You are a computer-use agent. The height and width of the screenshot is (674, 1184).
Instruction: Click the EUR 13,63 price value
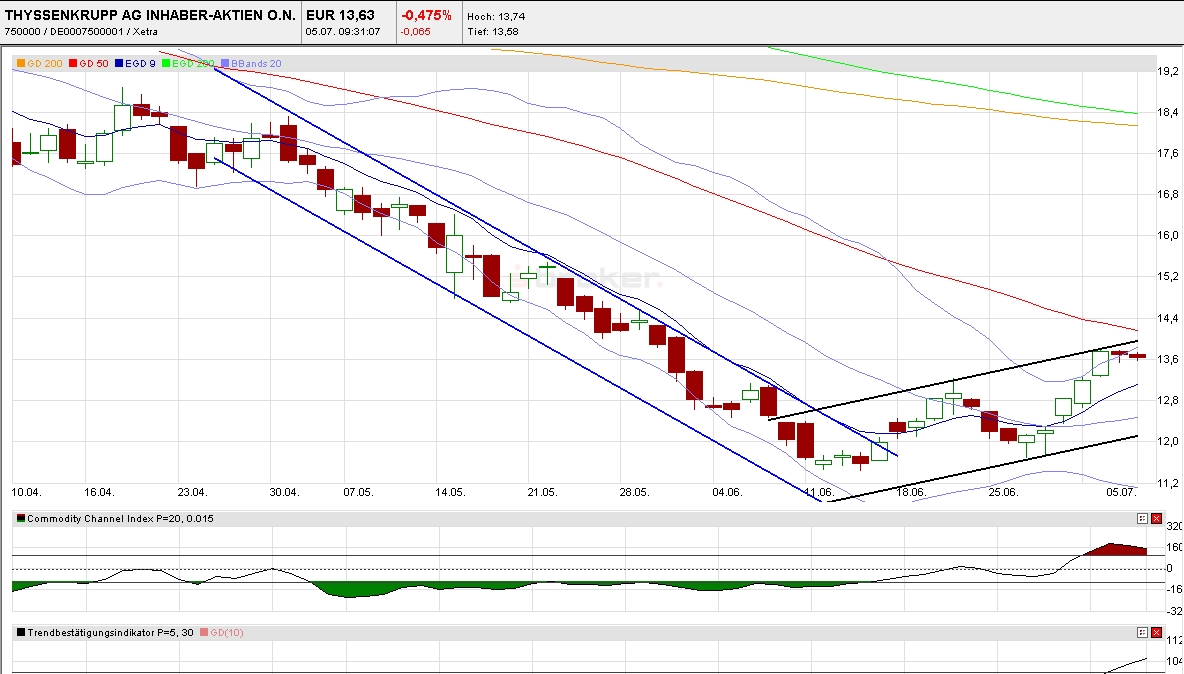(x=340, y=15)
